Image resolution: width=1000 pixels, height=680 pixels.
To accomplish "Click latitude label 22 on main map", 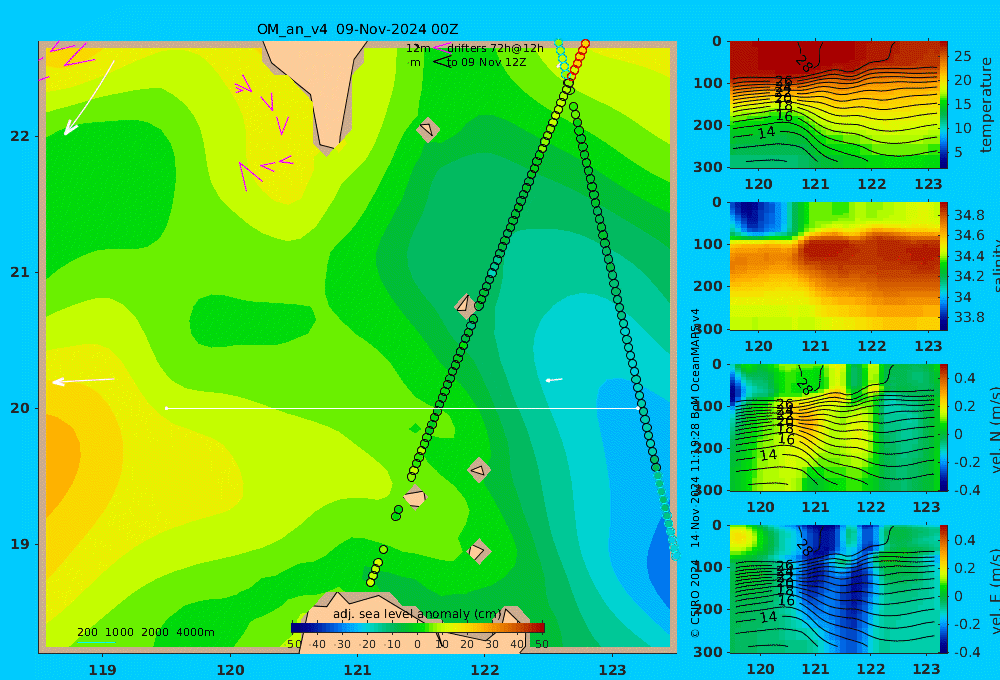I will (20, 136).
